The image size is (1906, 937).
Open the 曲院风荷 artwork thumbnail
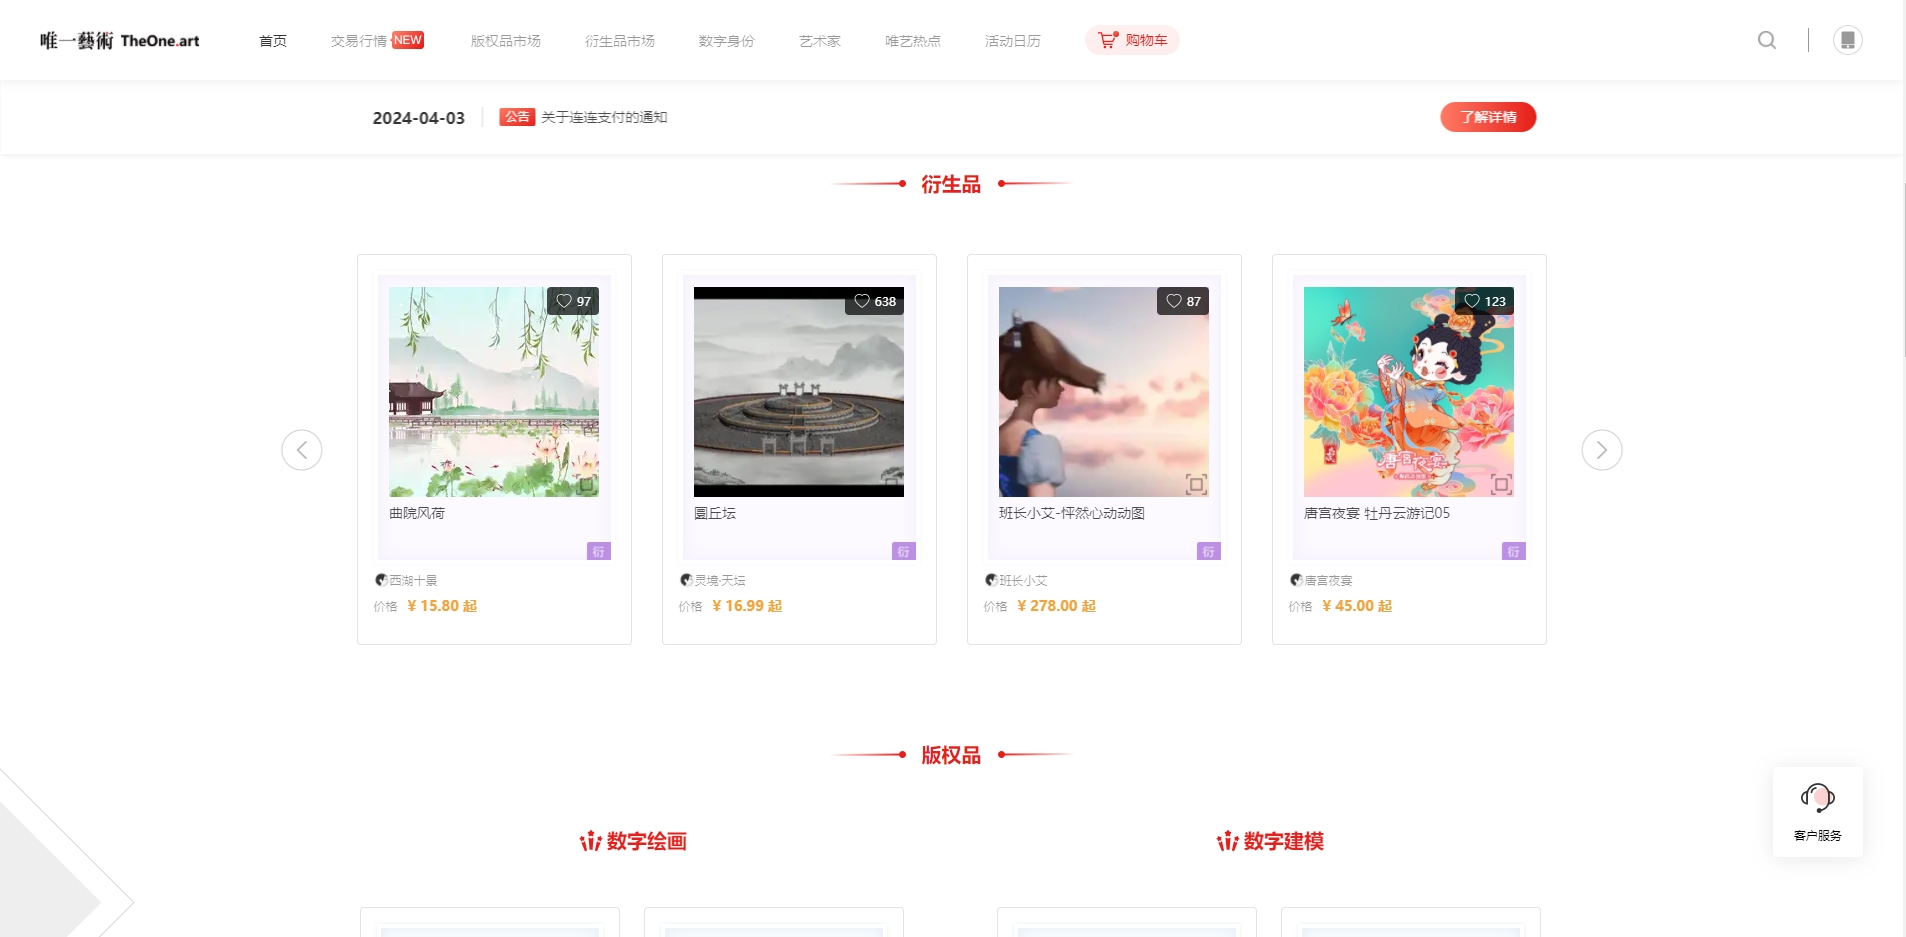coord(494,392)
